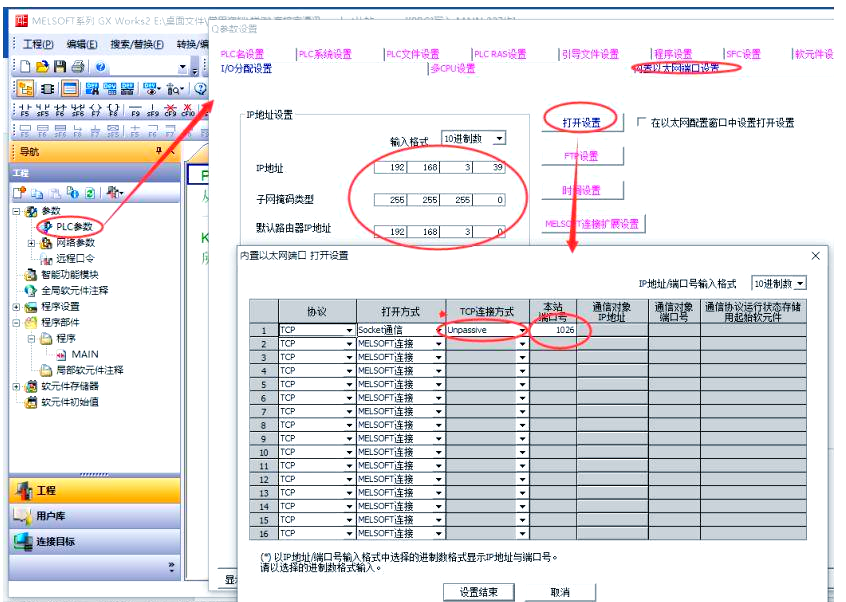Click the green refresh icon in project pane
846x602 pixels.
tap(90, 193)
